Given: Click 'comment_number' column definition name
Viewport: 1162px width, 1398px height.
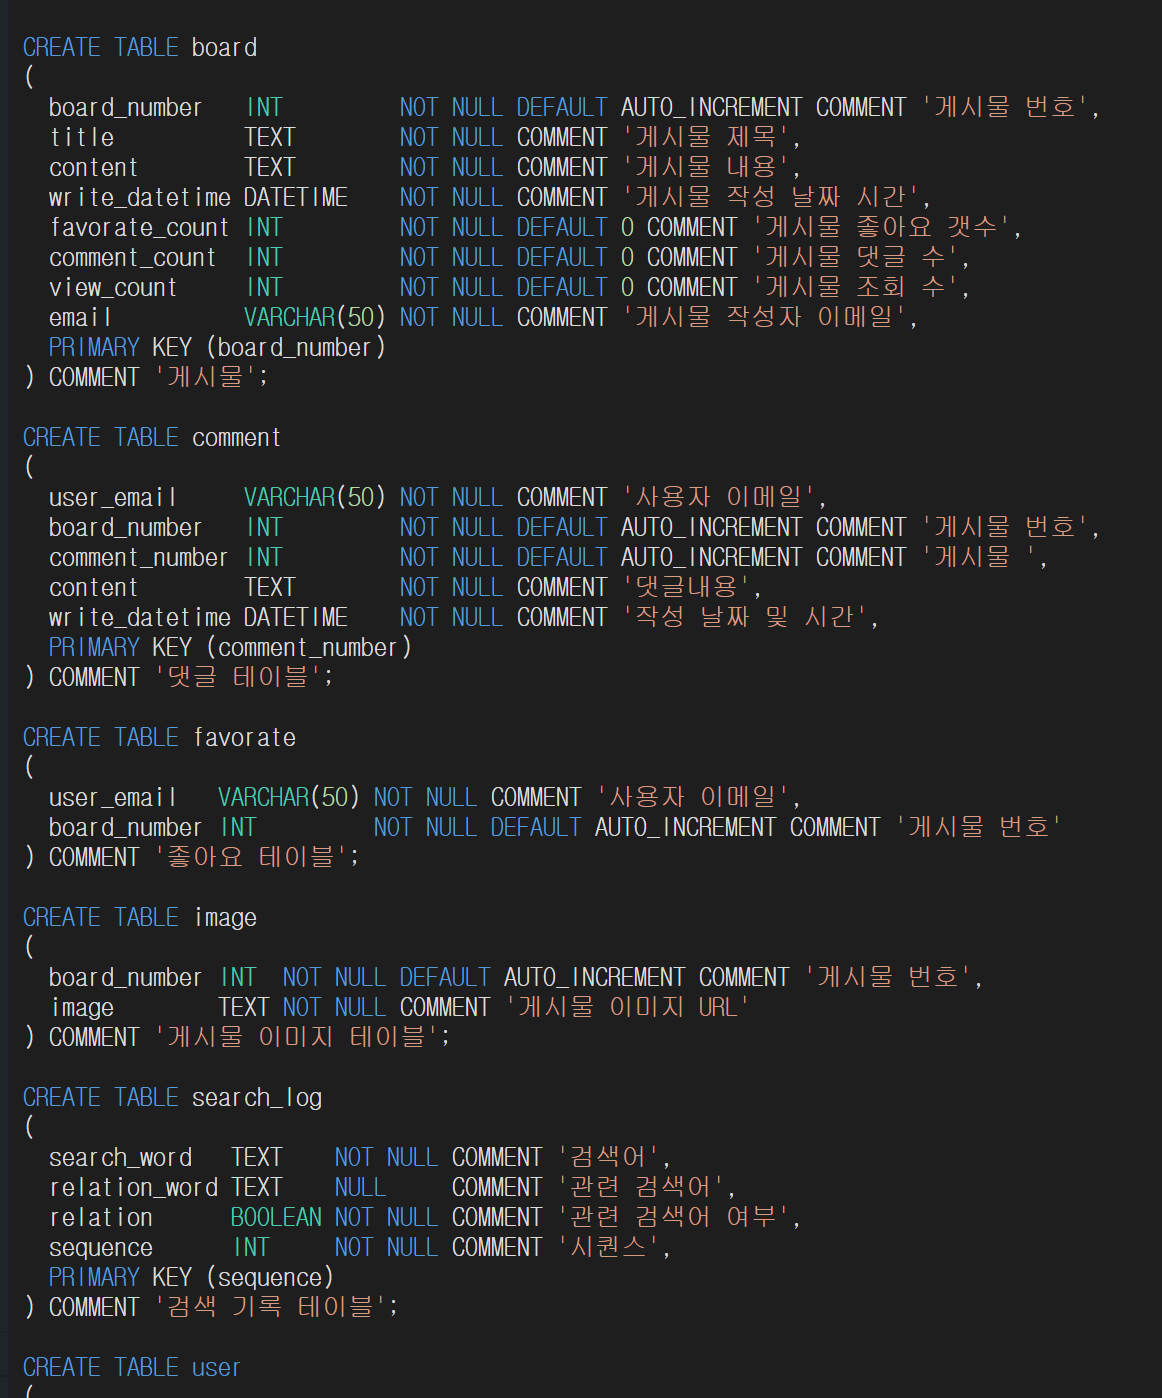Looking at the screenshot, I should point(138,557).
